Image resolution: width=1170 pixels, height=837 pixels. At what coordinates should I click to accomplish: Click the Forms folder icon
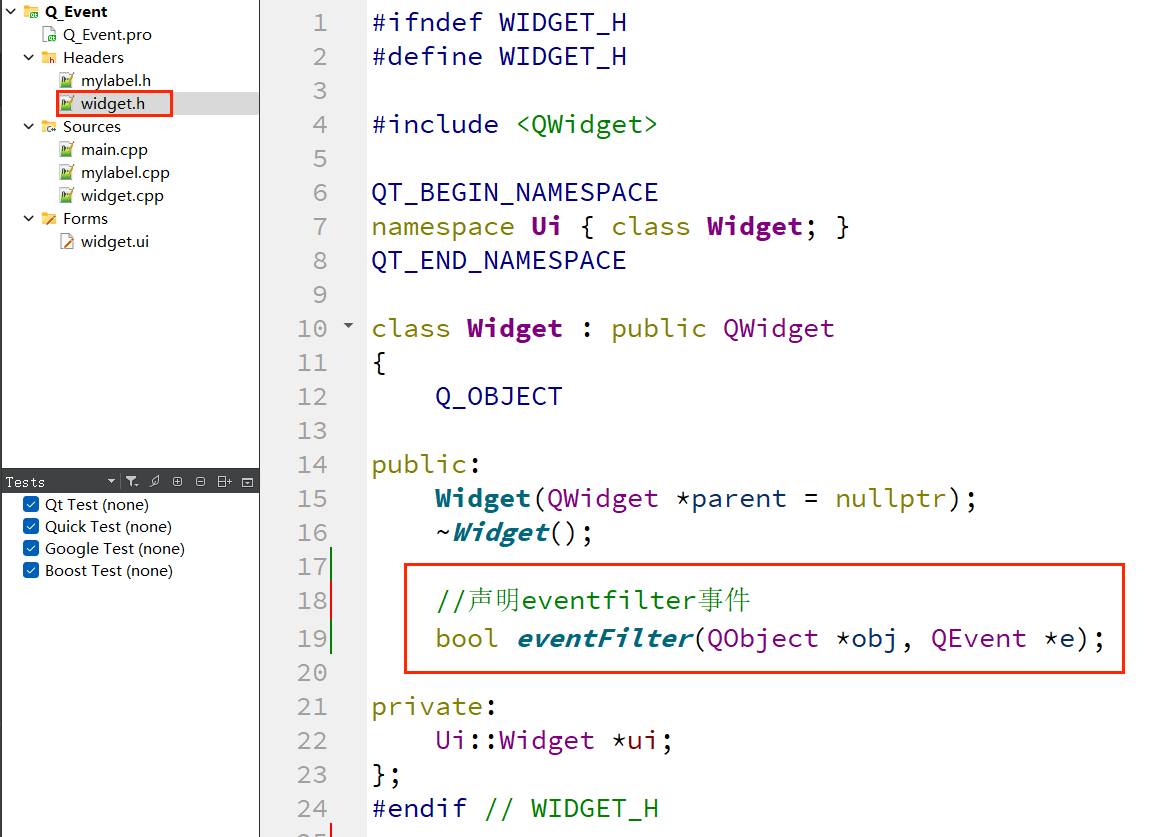[49, 219]
